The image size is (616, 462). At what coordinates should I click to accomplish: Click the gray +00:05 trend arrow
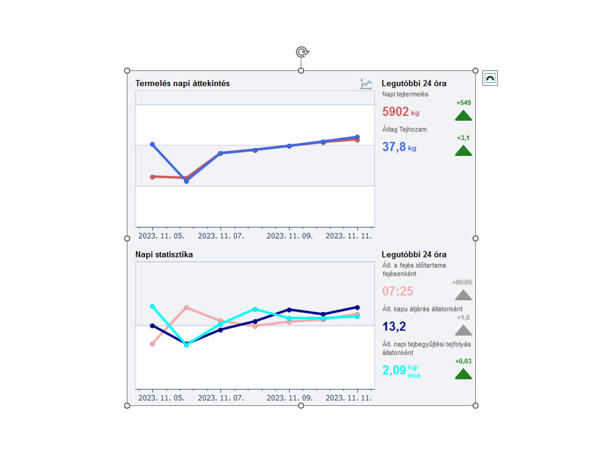tap(462, 294)
